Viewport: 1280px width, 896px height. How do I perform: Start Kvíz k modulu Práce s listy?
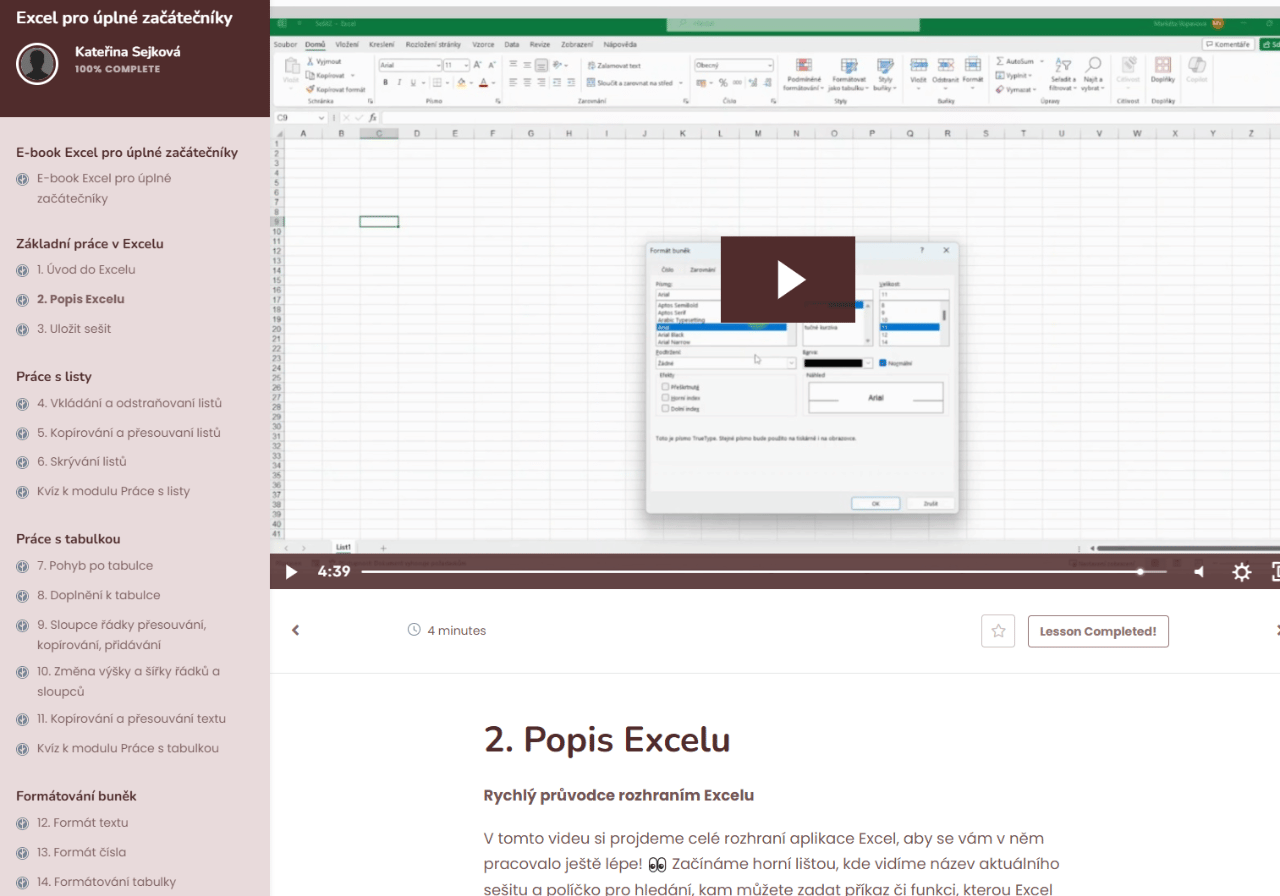click(113, 492)
